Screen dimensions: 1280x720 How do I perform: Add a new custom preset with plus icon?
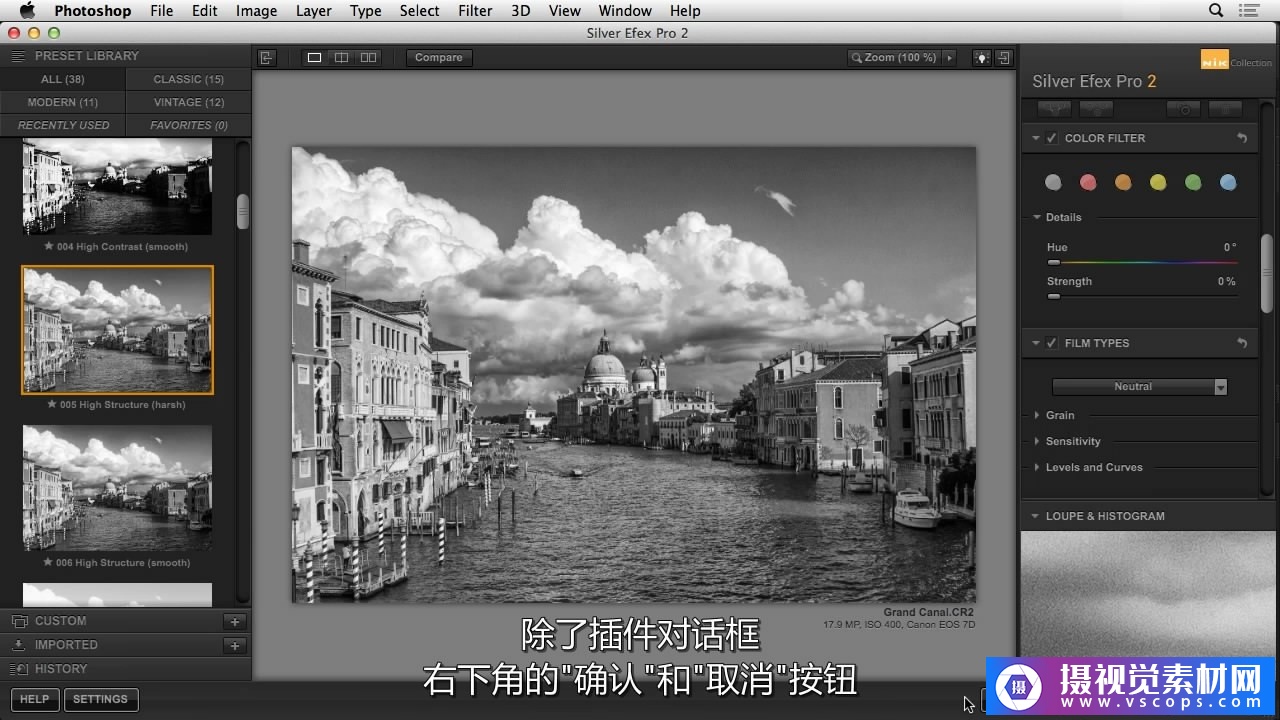(x=235, y=621)
